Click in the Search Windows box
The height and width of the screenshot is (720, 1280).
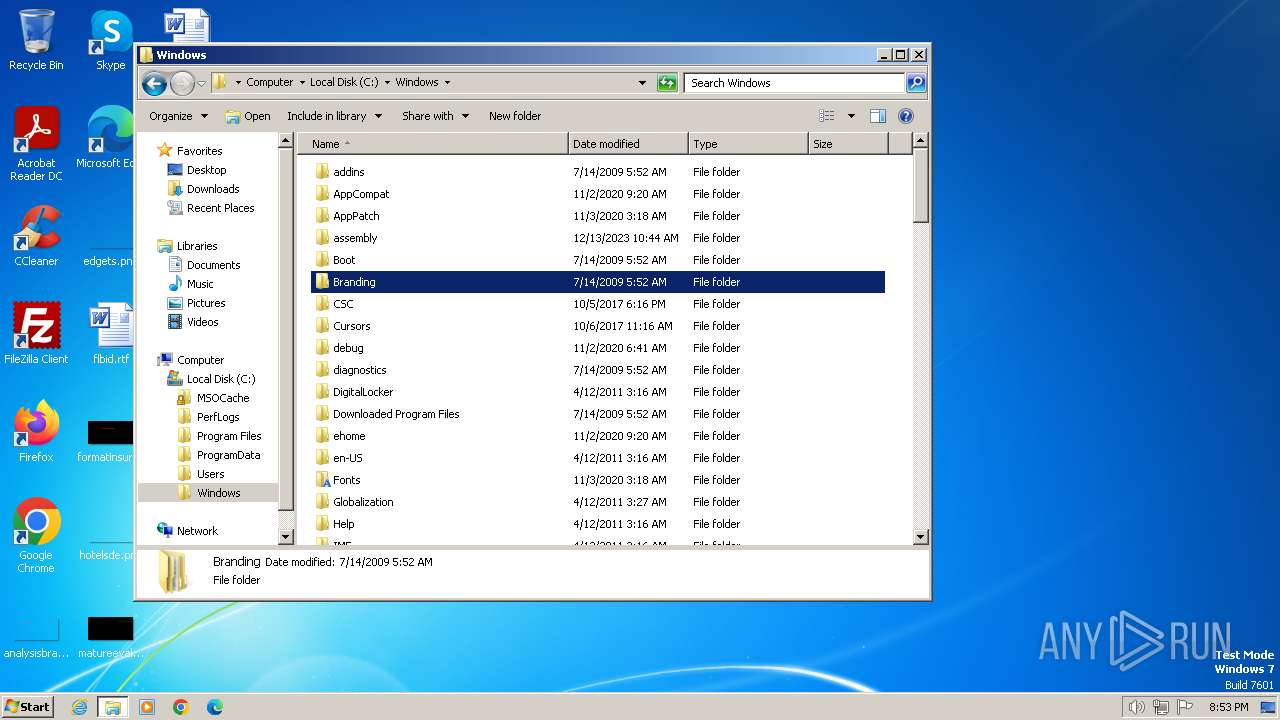(795, 83)
